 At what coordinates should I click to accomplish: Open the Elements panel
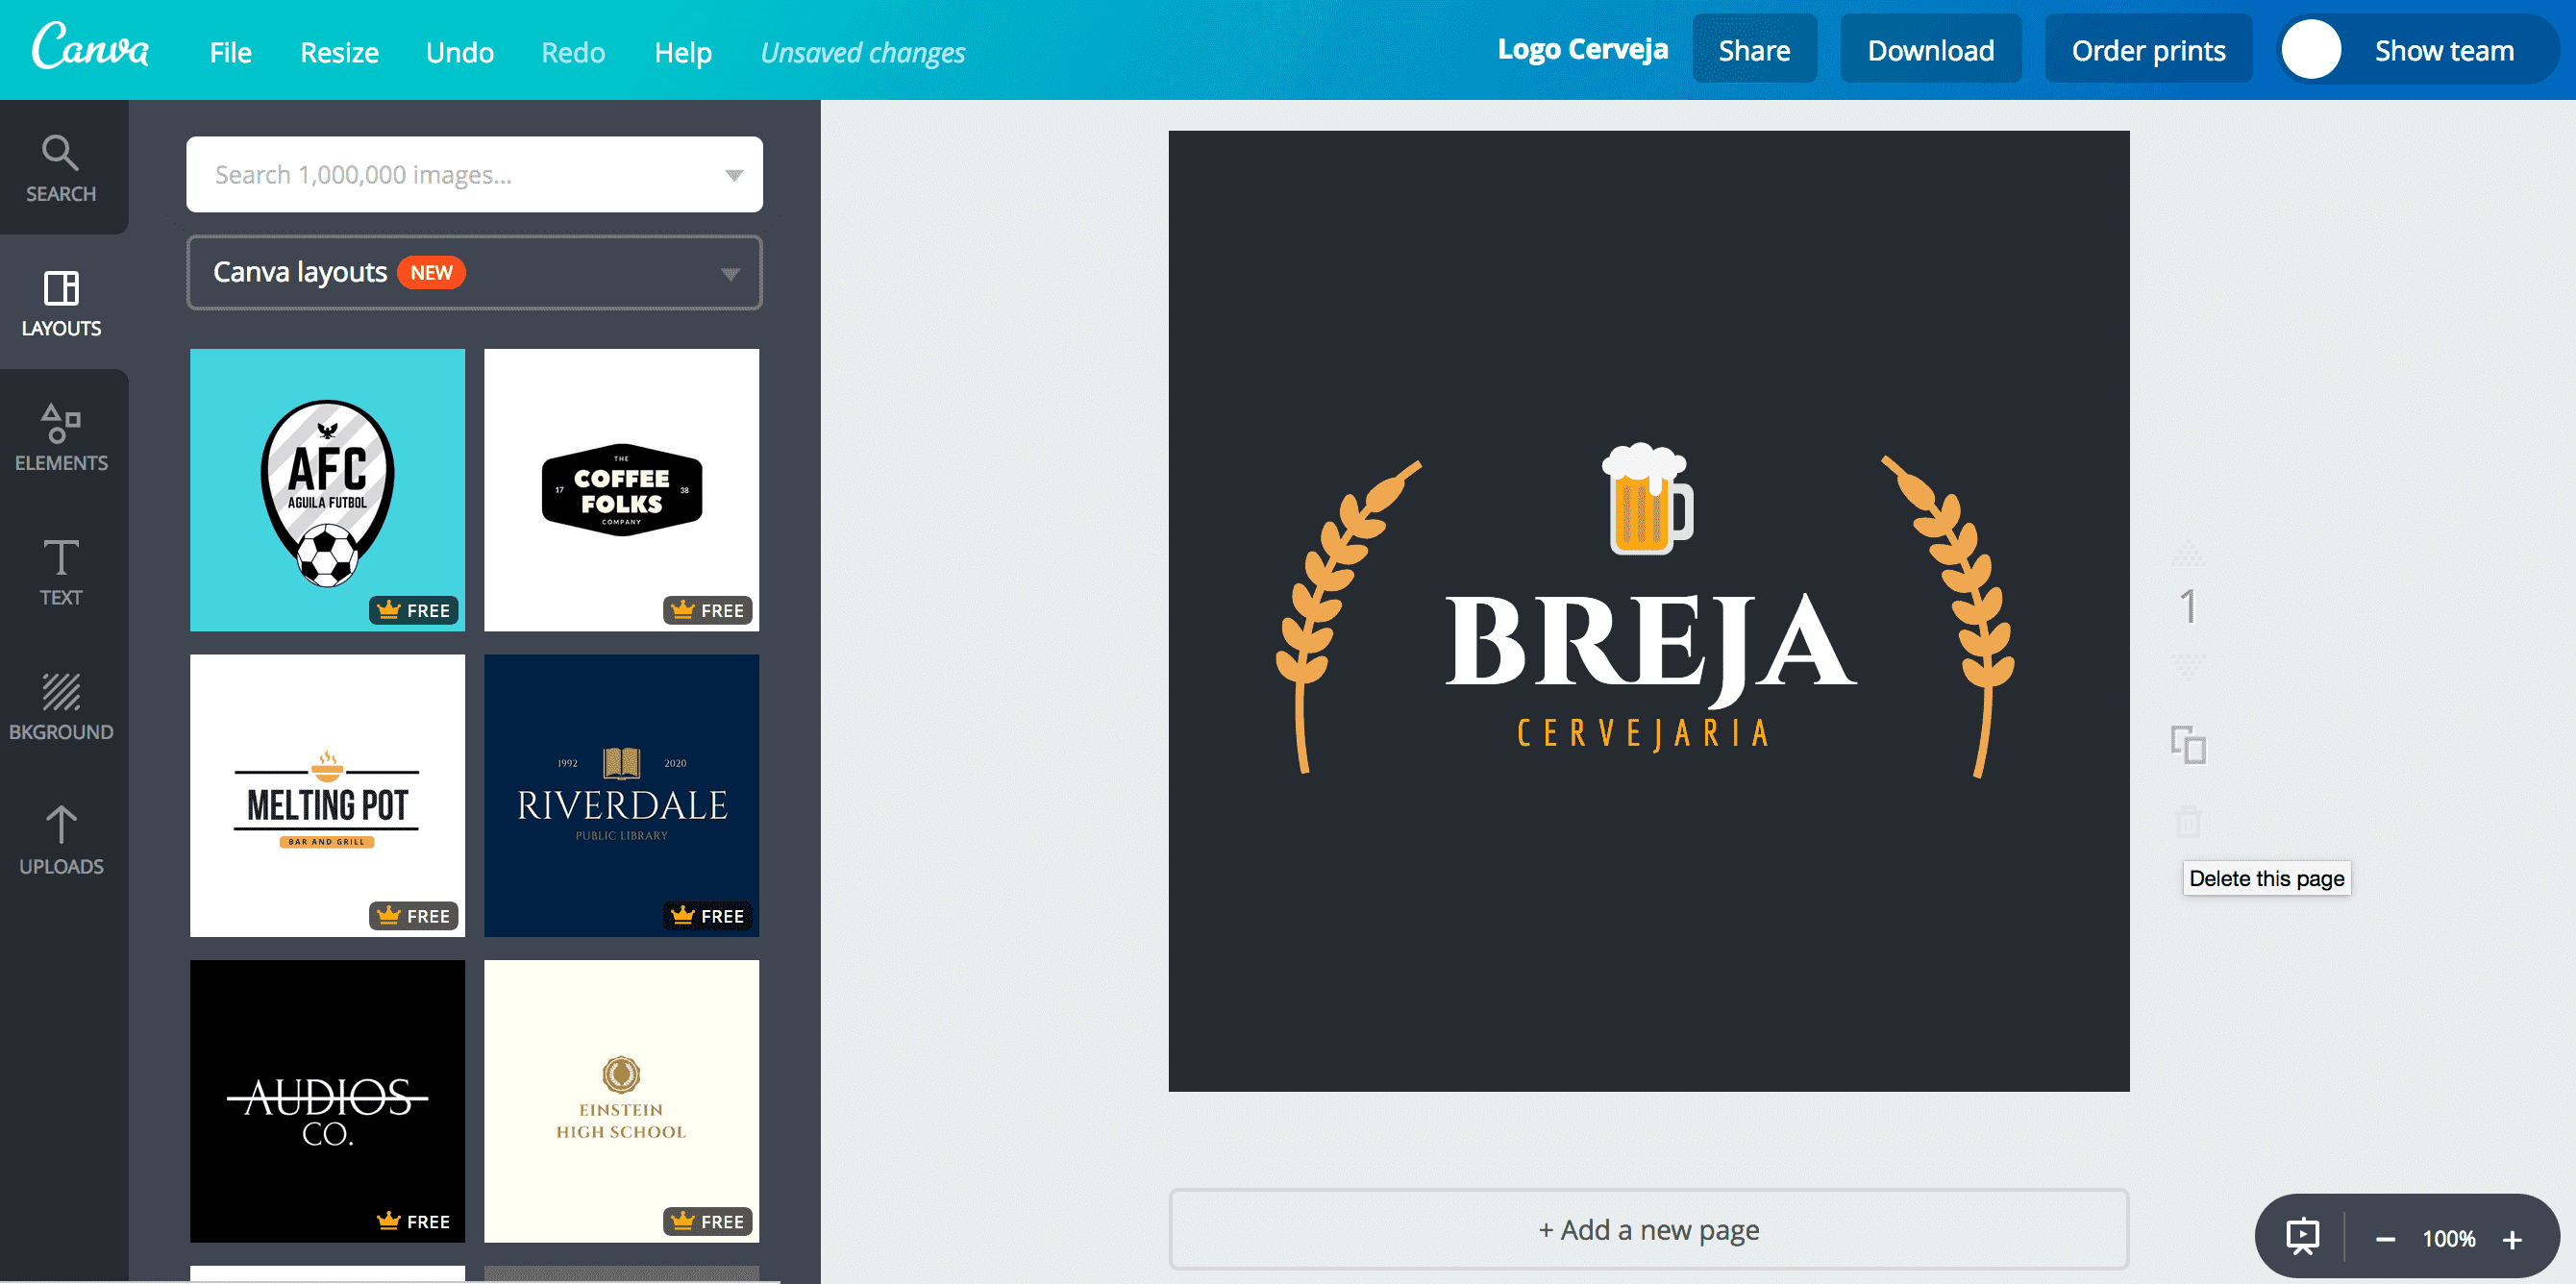pyautogui.click(x=62, y=438)
